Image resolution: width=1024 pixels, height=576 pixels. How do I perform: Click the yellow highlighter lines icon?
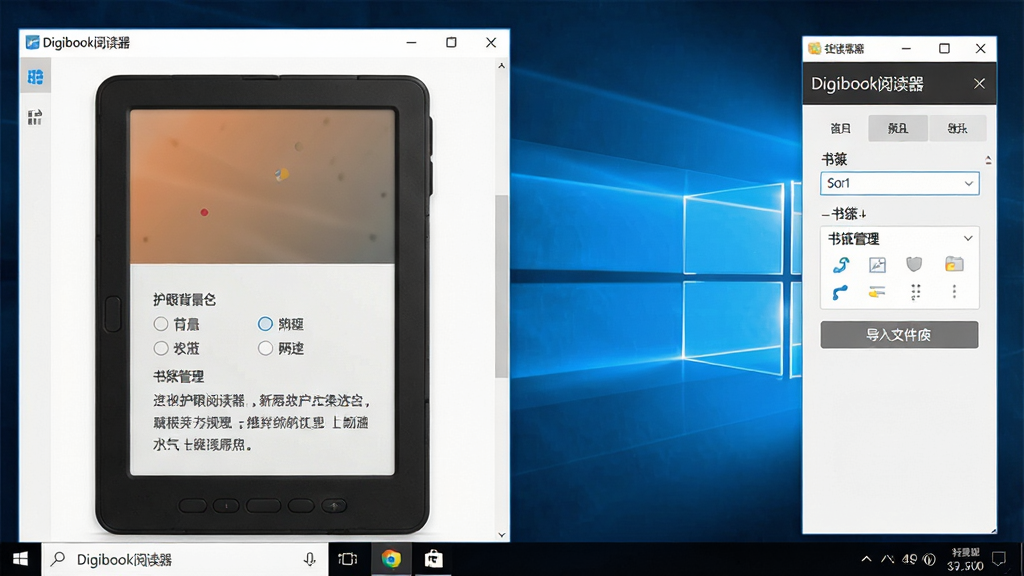tap(877, 292)
